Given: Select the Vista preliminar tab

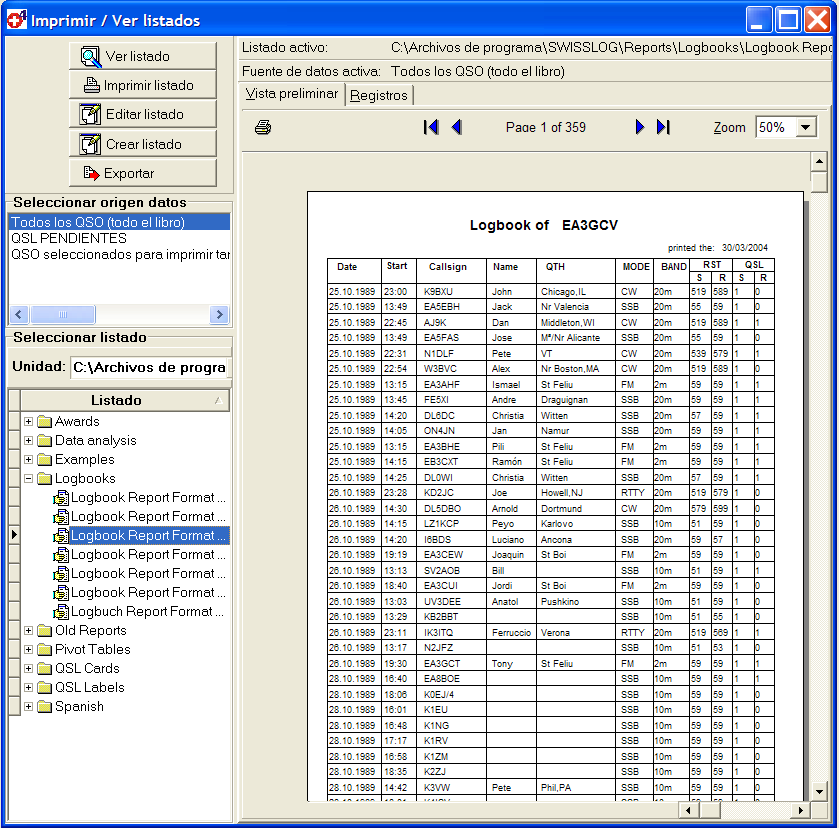Looking at the screenshot, I should coord(292,94).
